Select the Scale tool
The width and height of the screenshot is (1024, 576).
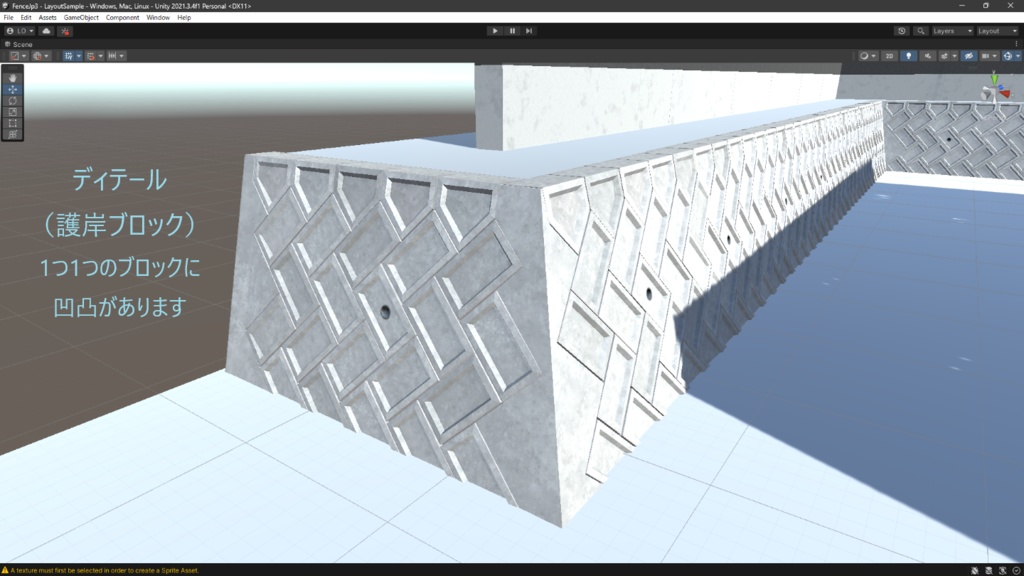coord(12,112)
